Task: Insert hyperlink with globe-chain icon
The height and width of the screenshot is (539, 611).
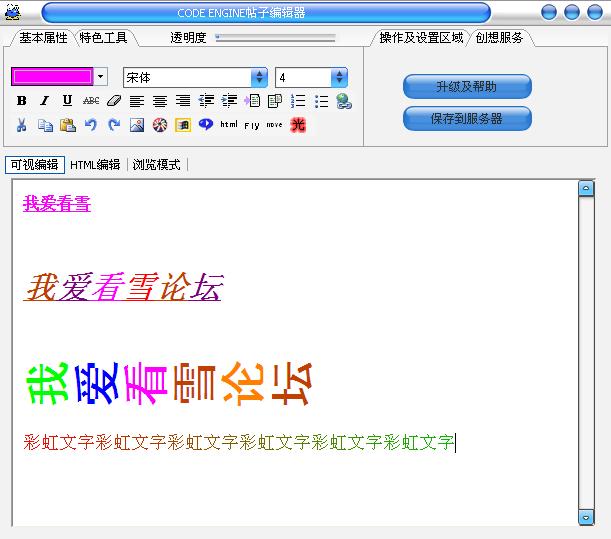Action: pyautogui.click(x=344, y=101)
